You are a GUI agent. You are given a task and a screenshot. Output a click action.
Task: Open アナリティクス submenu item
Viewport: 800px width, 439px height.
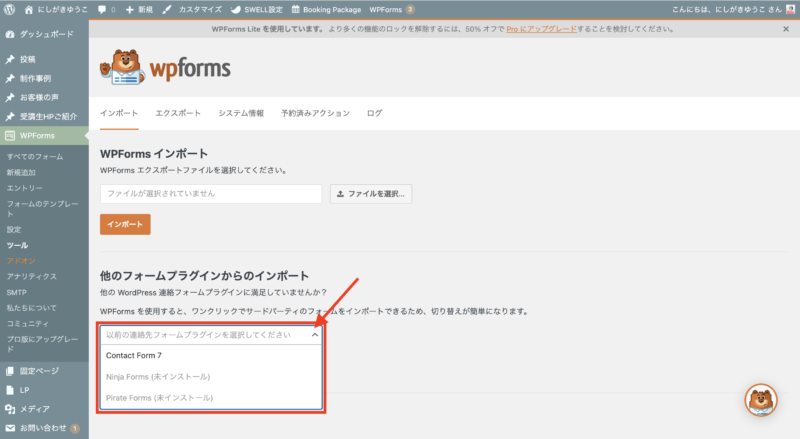tap(32, 277)
